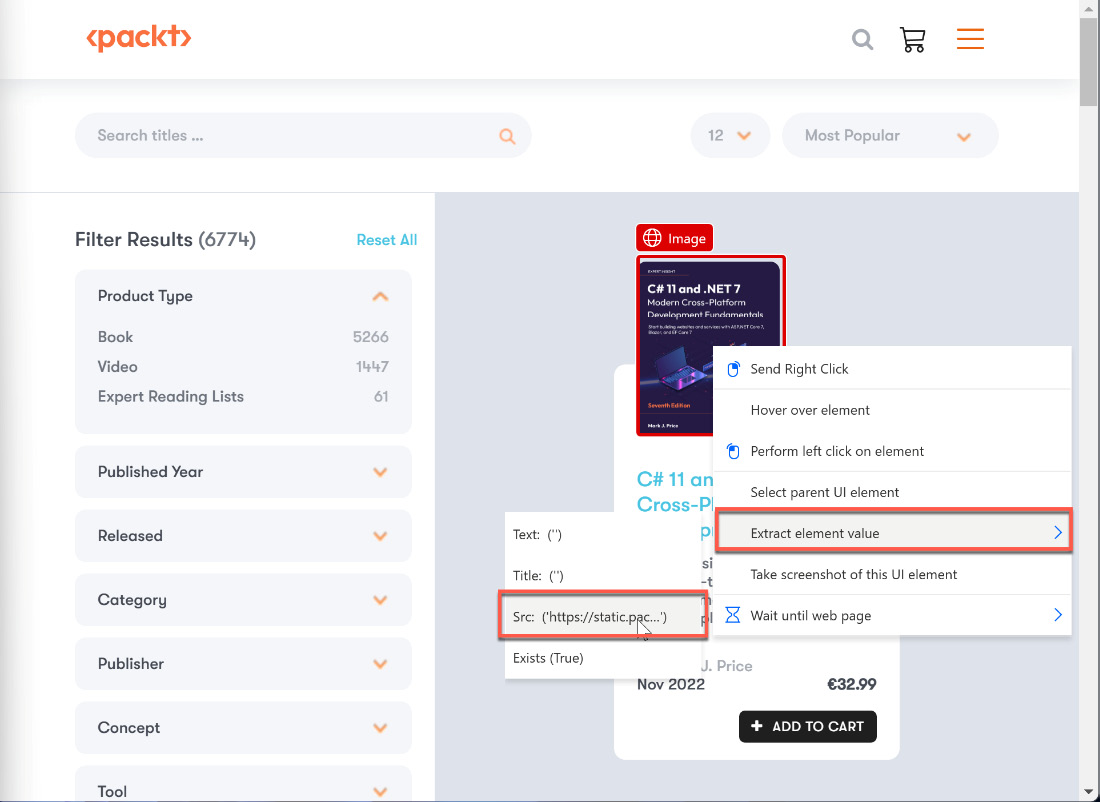The image size is (1100, 802).
Task: Select the Exists (True) submenu entry
Action: coord(603,658)
